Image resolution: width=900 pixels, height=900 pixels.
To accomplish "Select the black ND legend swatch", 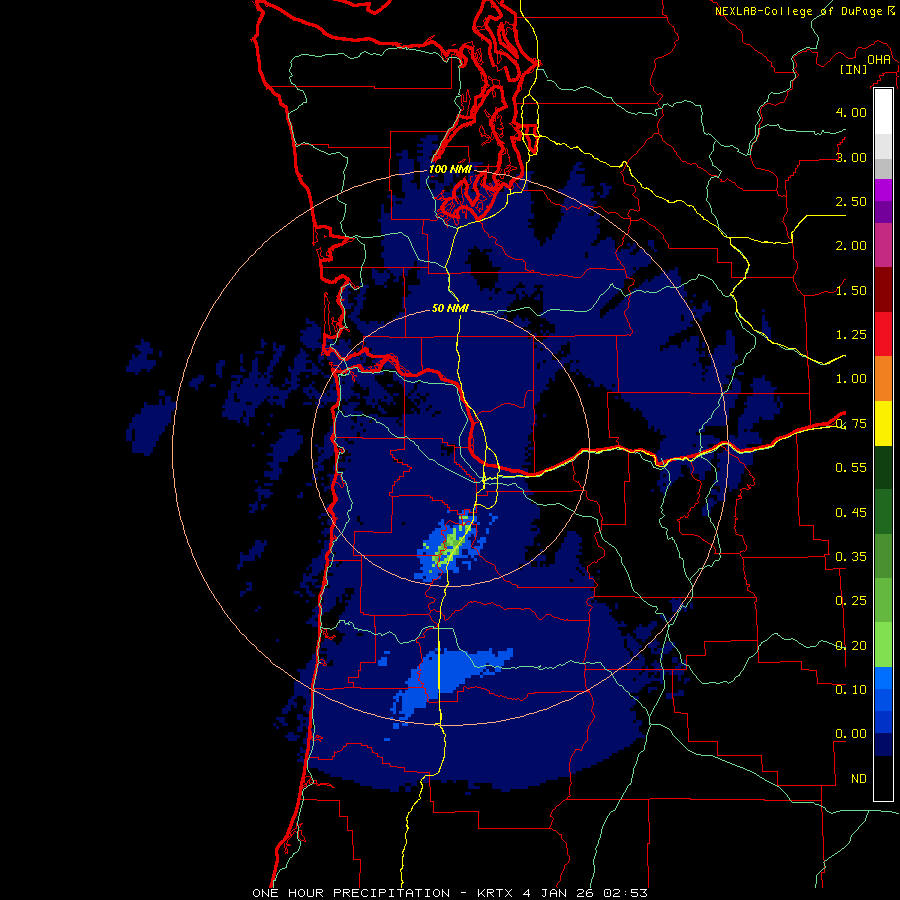I will click(883, 778).
